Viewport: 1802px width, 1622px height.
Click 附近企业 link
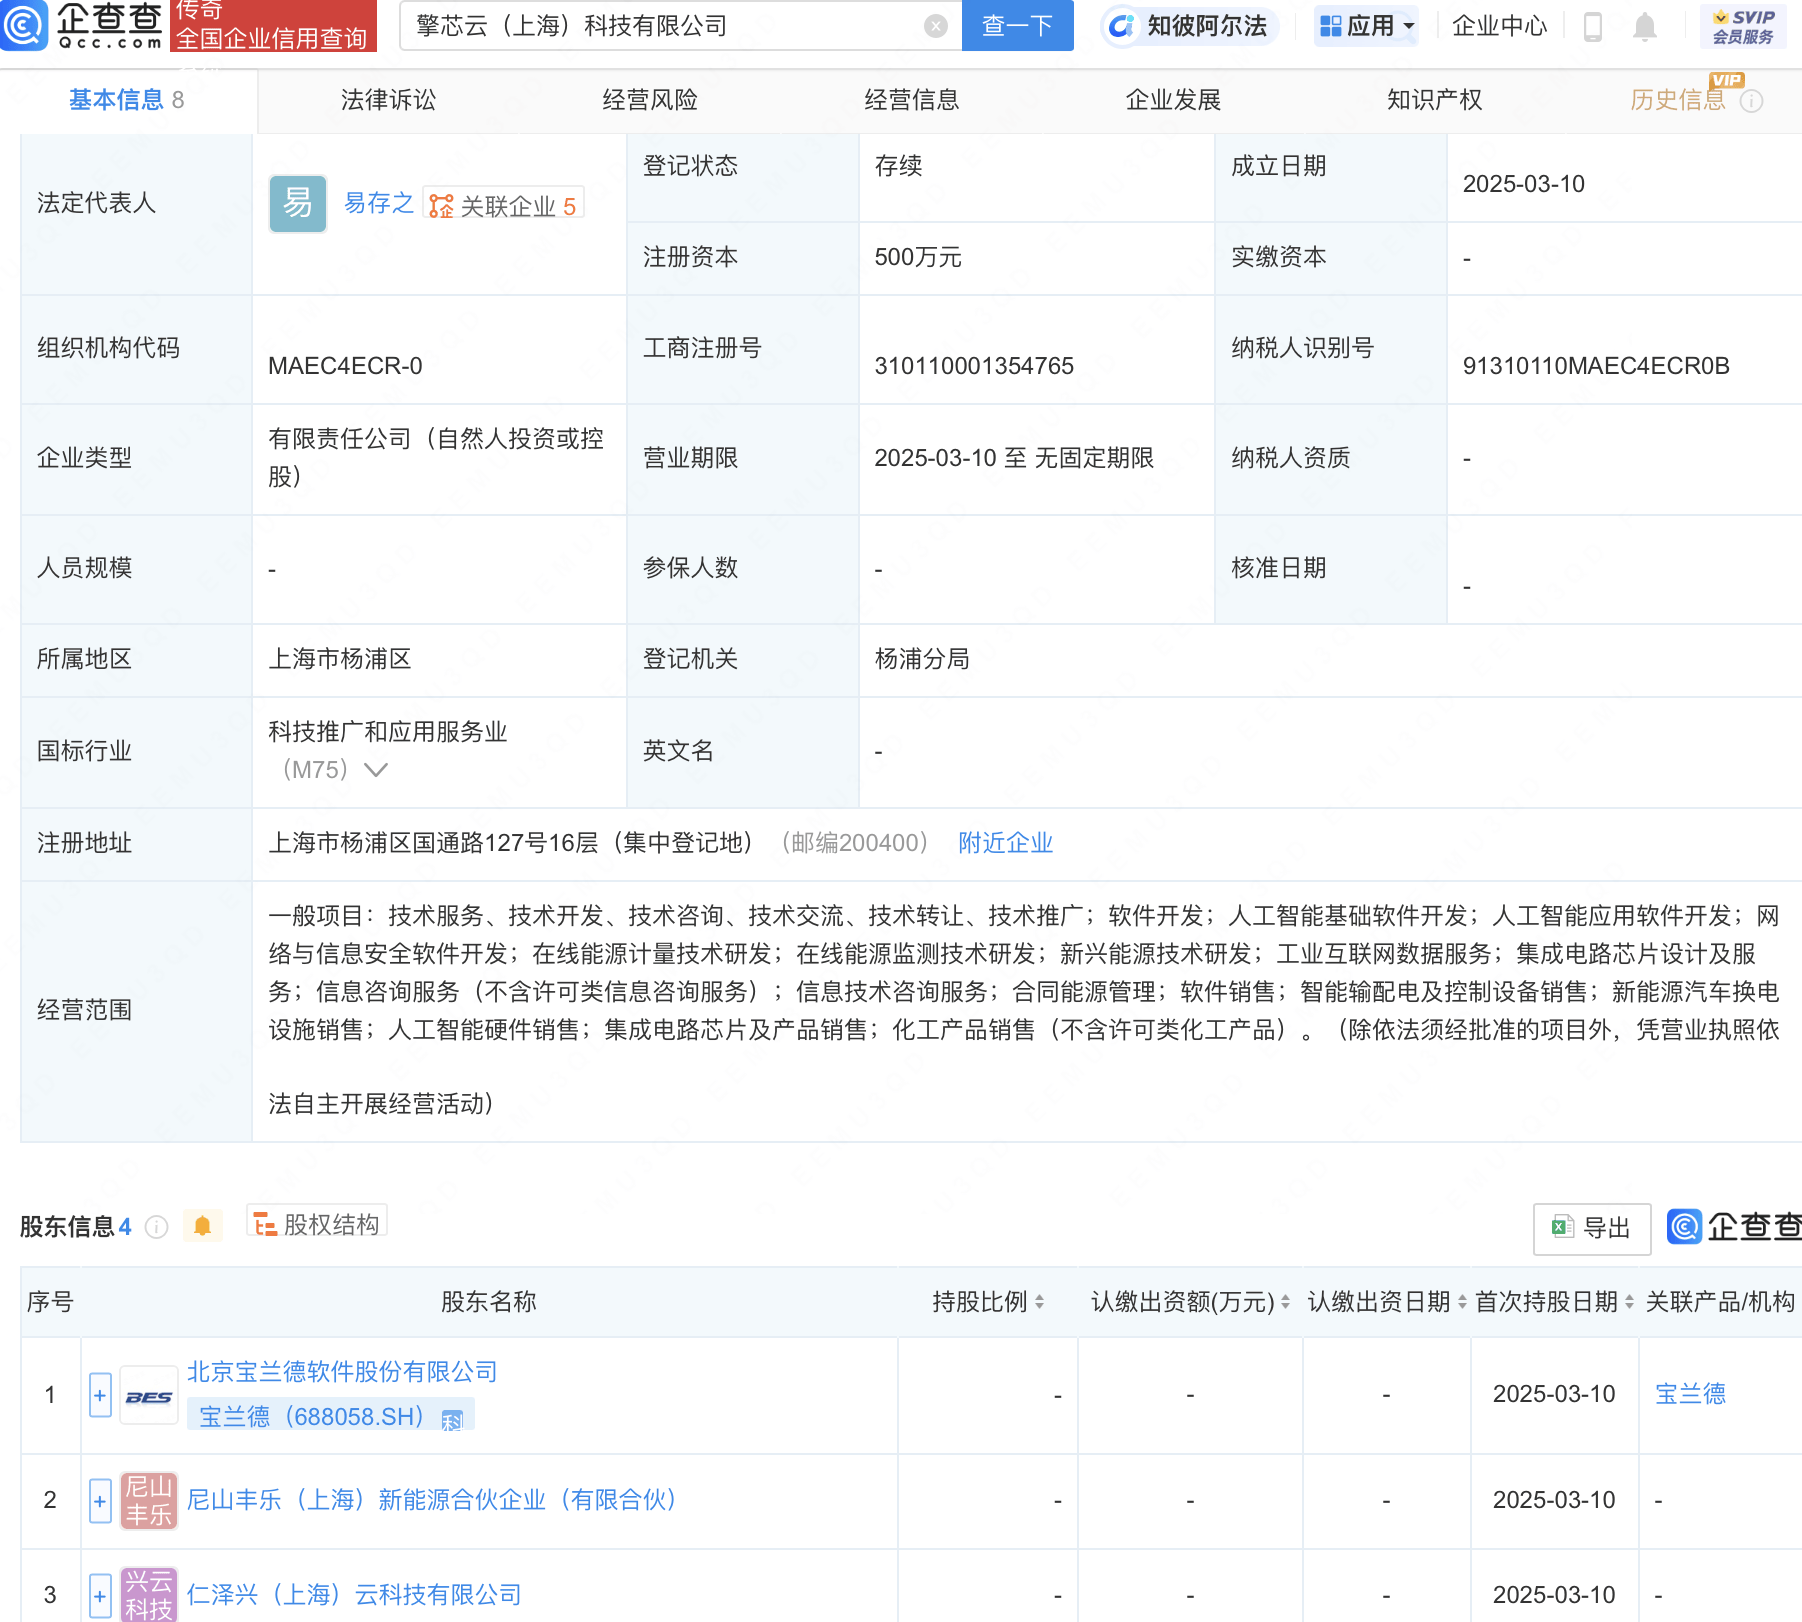coord(1005,843)
